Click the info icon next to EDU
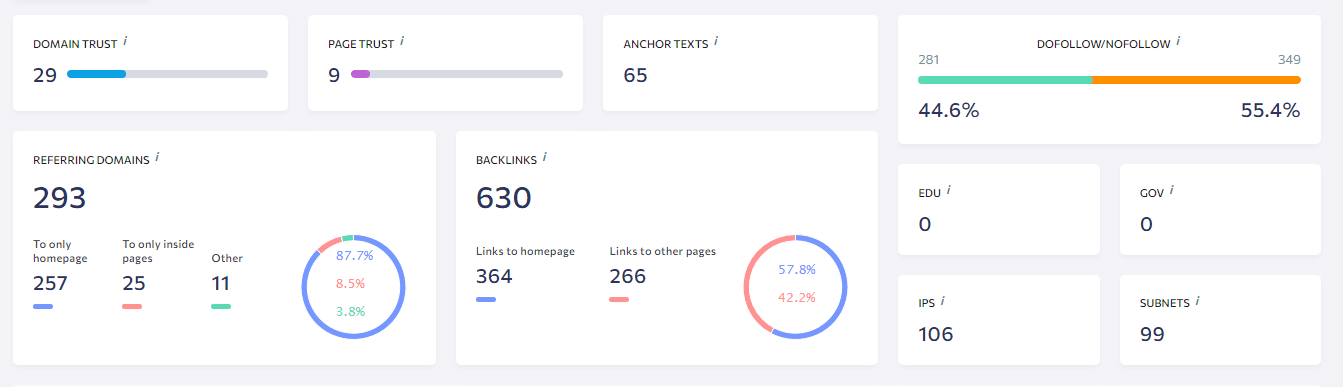 pos(948,189)
